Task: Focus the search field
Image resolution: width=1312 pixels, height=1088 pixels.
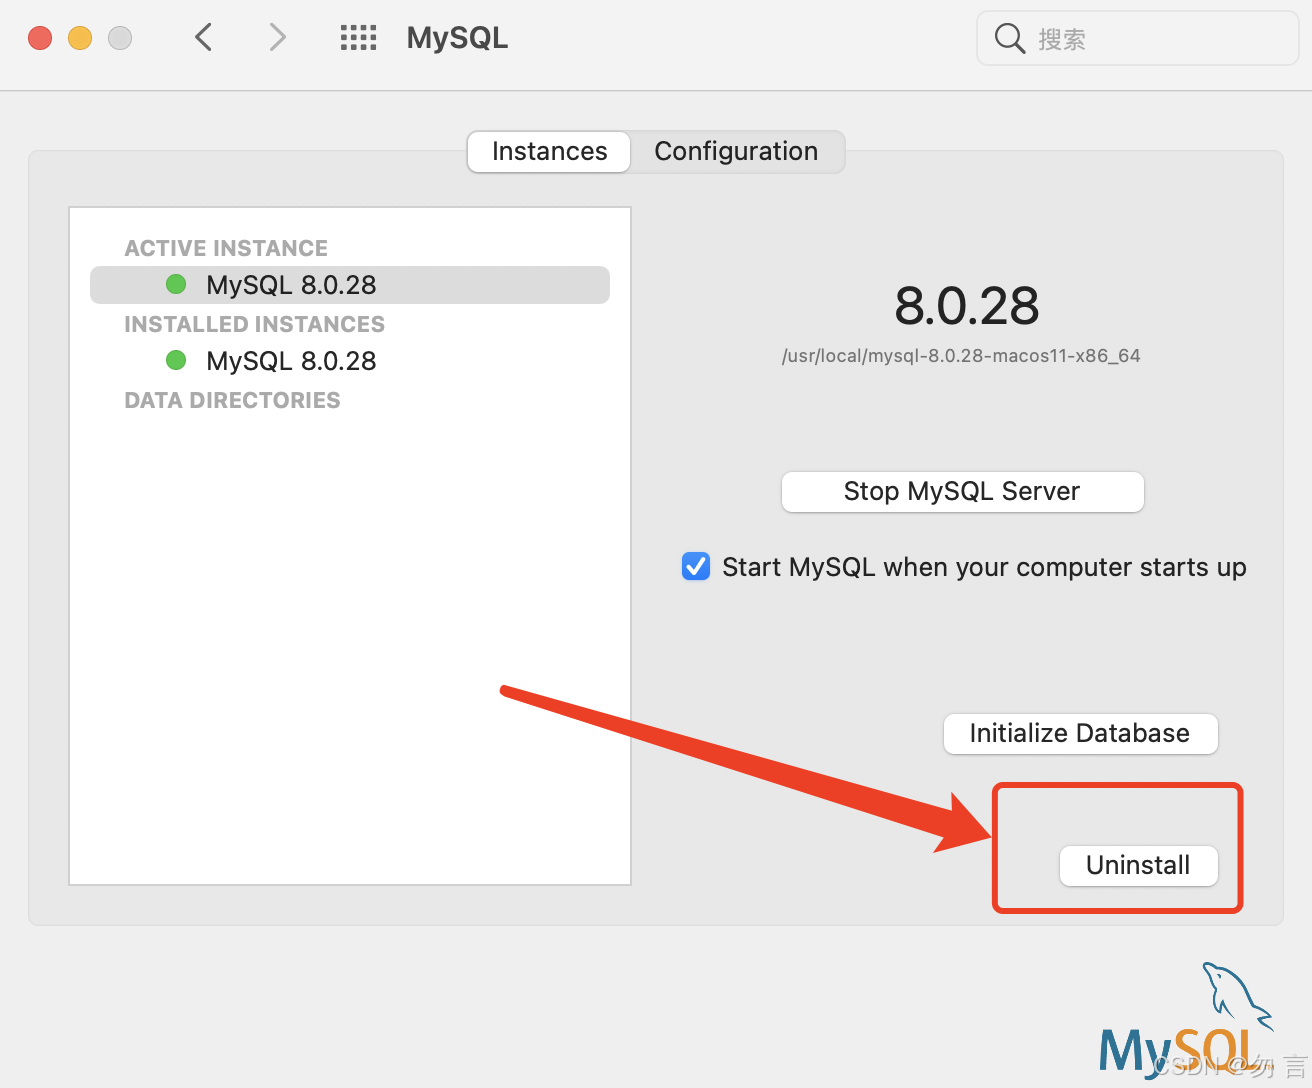Action: (1137, 39)
